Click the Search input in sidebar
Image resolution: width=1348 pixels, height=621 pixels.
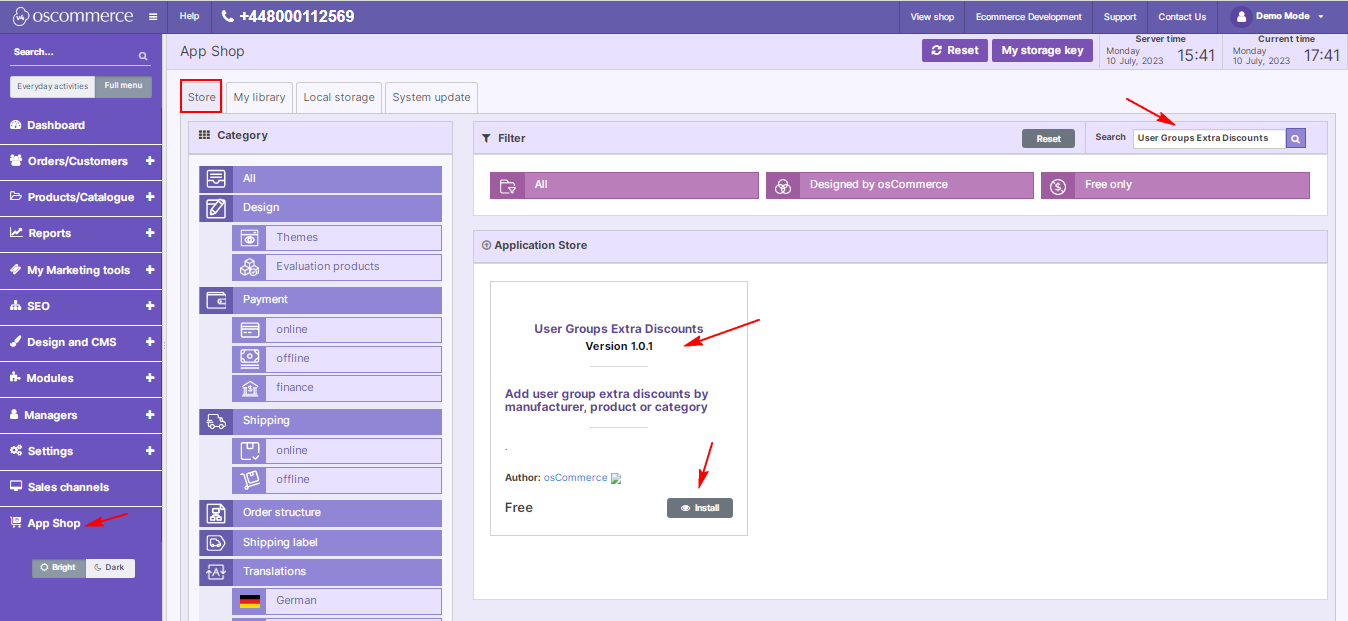tap(74, 52)
